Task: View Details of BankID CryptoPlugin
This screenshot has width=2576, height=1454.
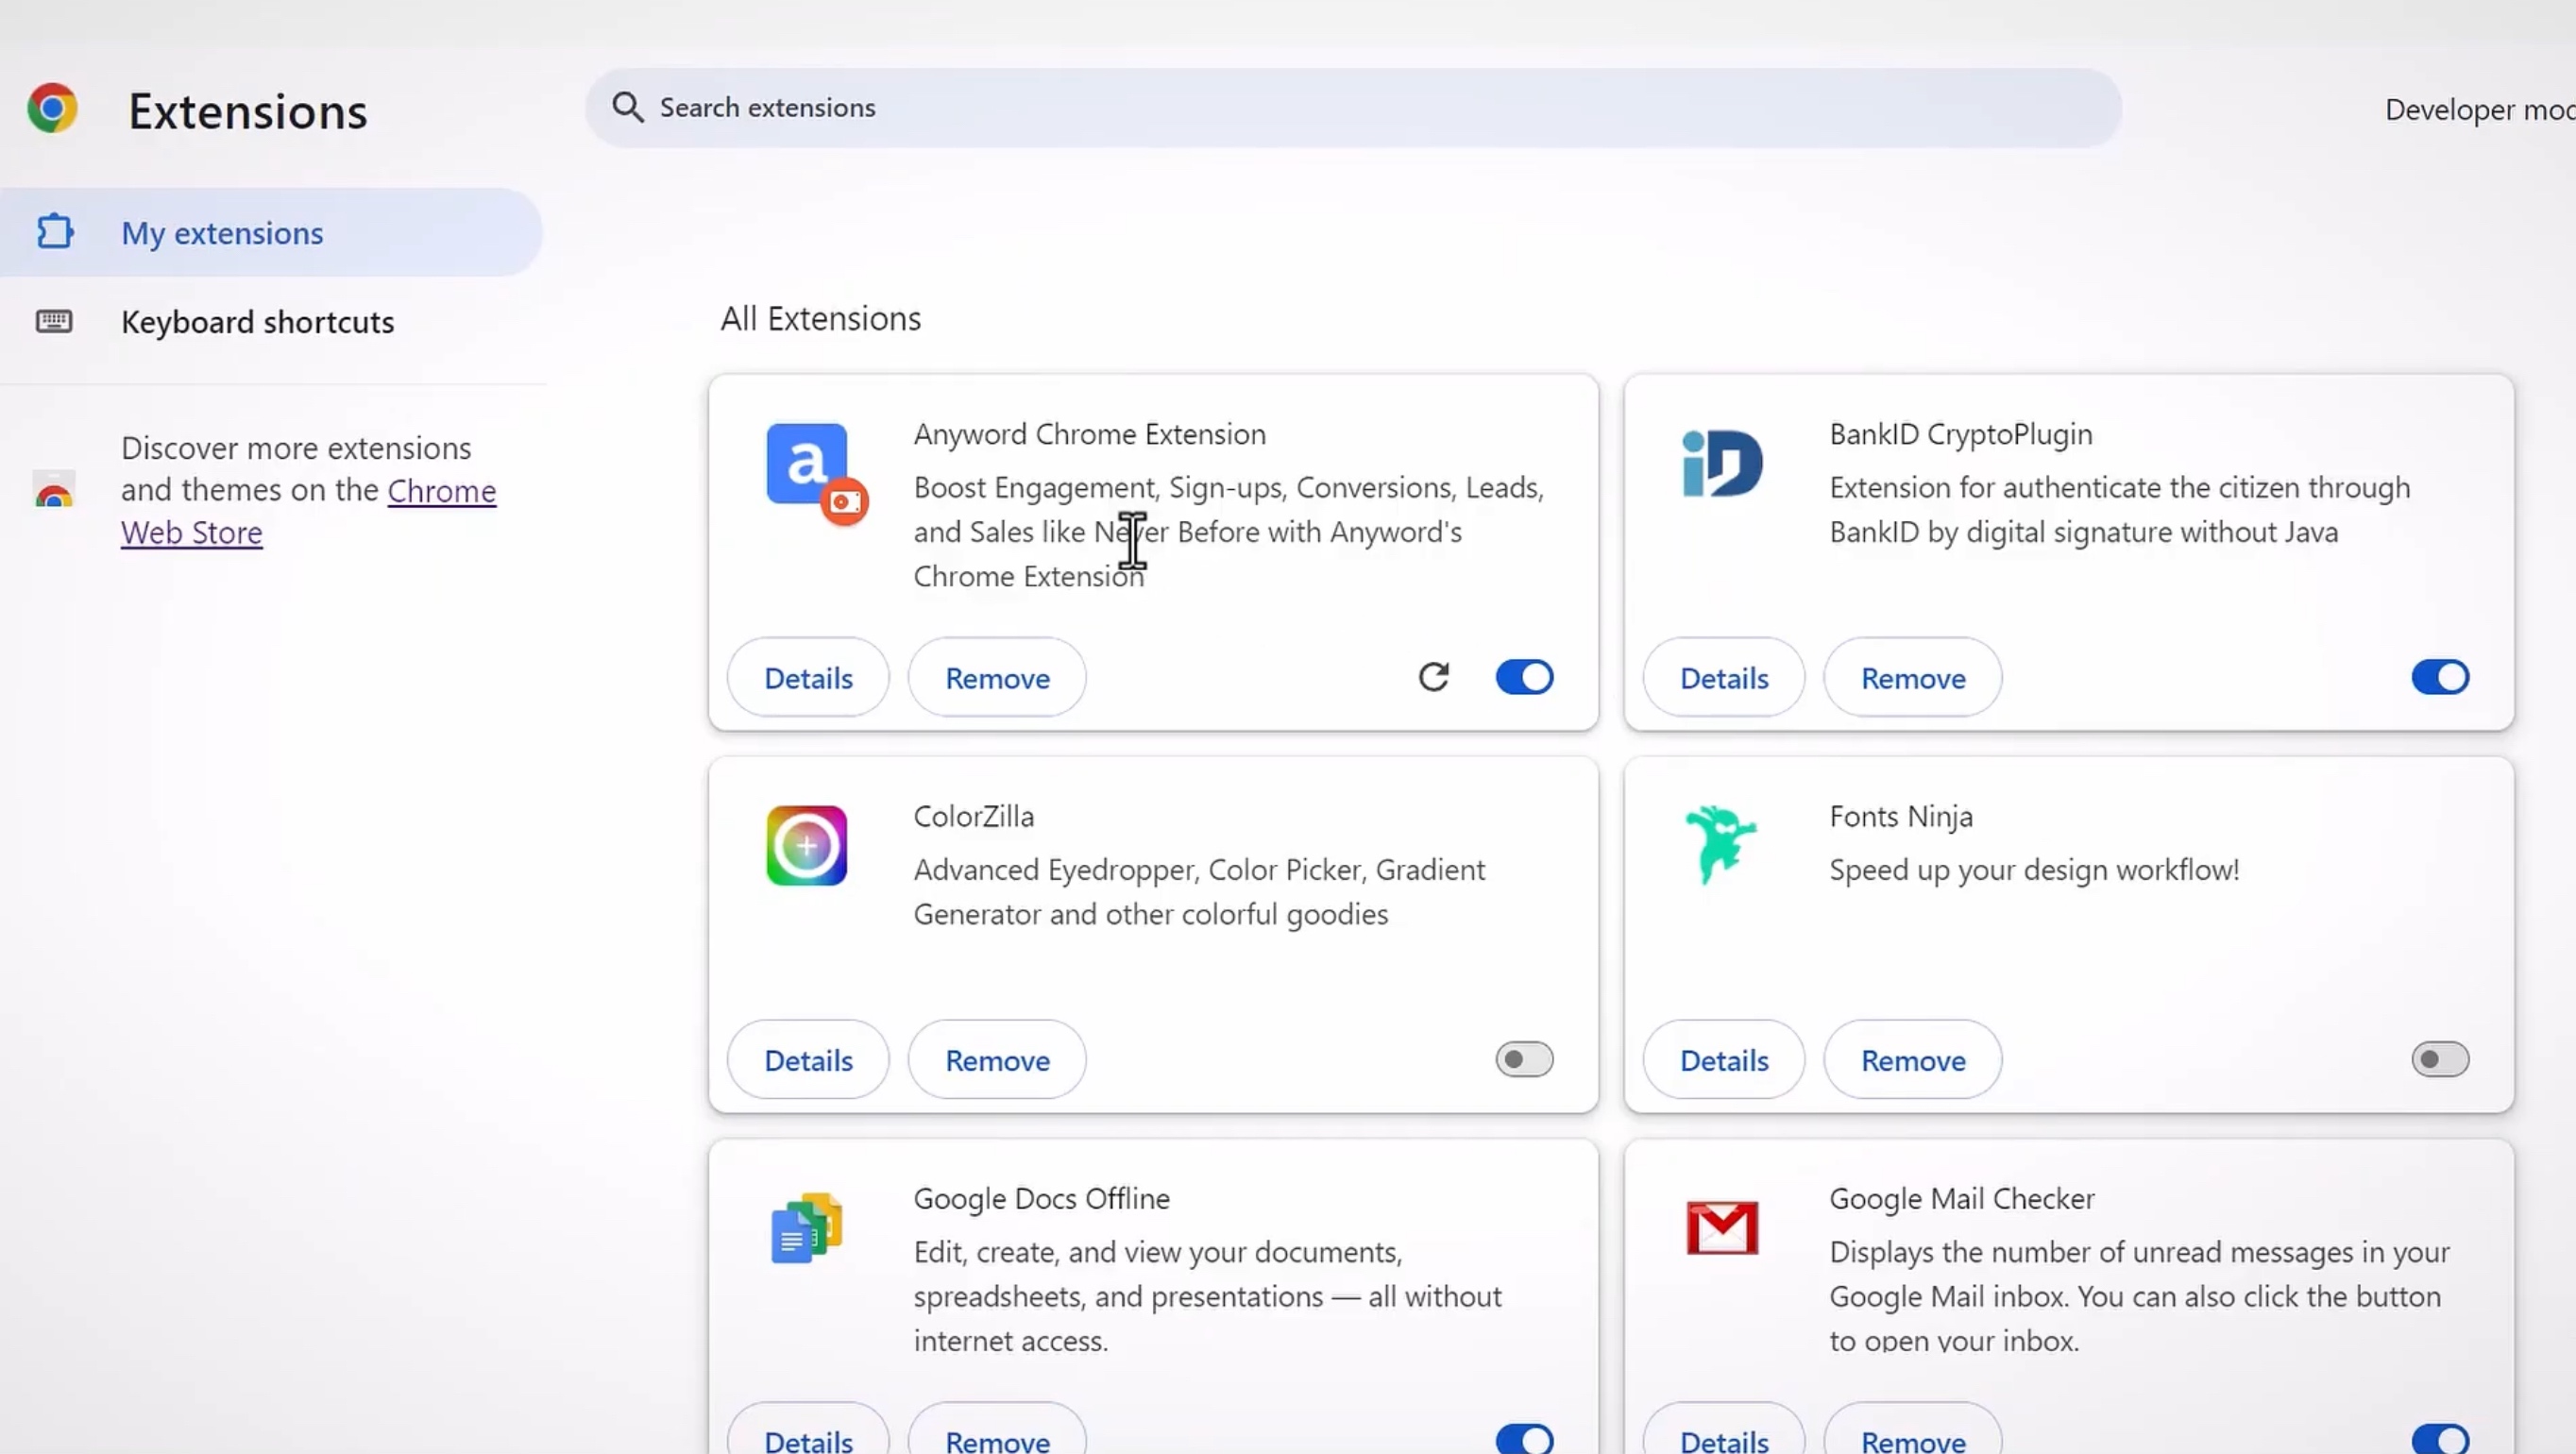Action: [1723, 677]
